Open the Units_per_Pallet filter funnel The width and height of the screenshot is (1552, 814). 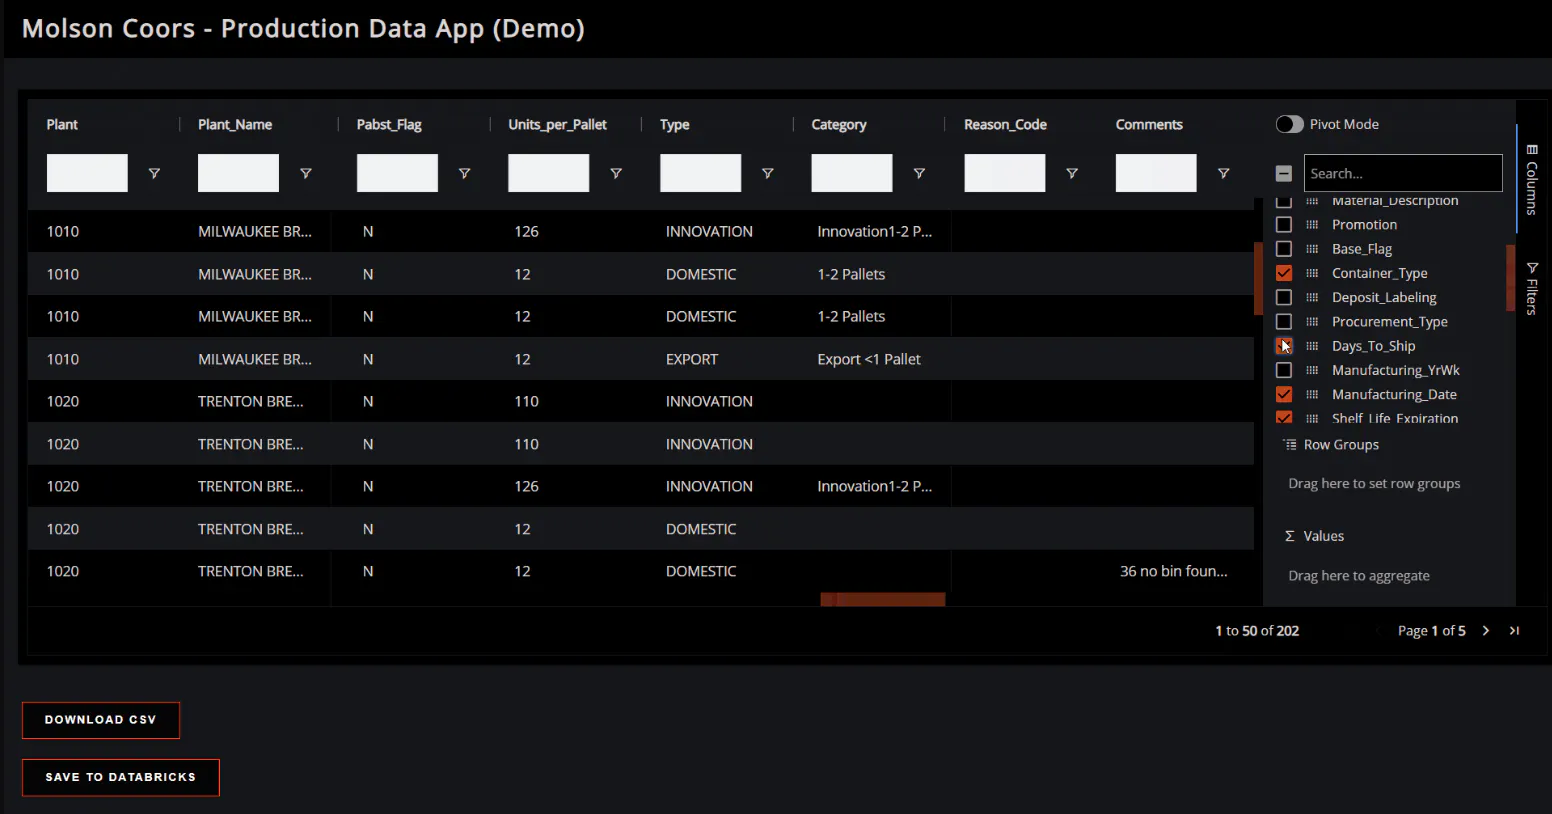(x=616, y=173)
